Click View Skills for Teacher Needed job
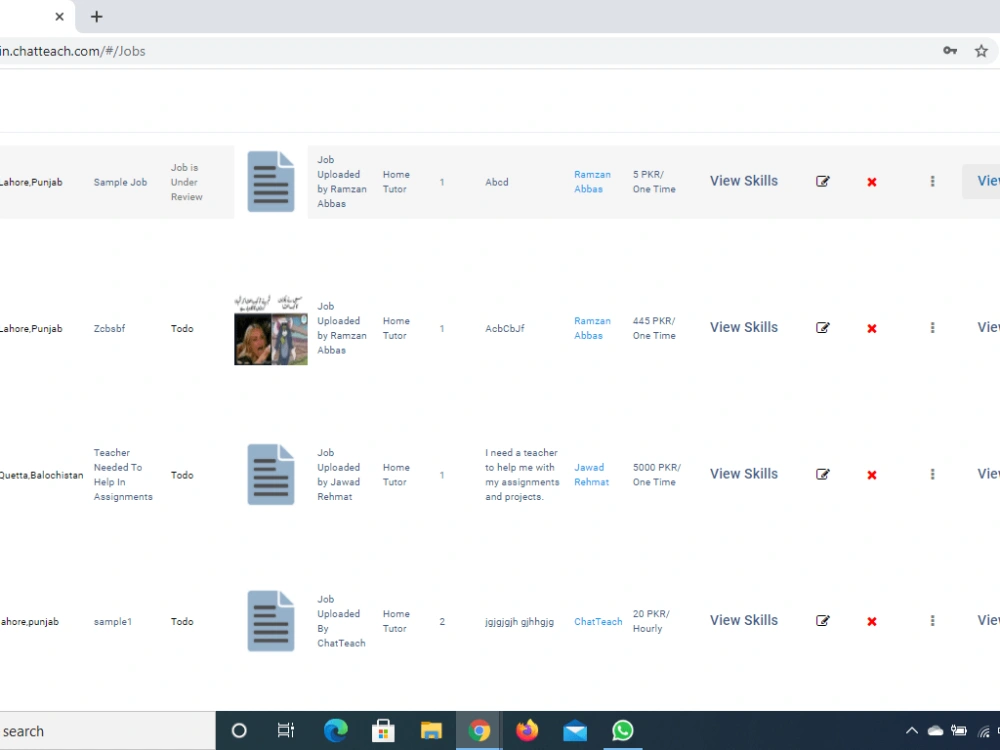Screen dimensions: 1000x750 pos(743,474)
